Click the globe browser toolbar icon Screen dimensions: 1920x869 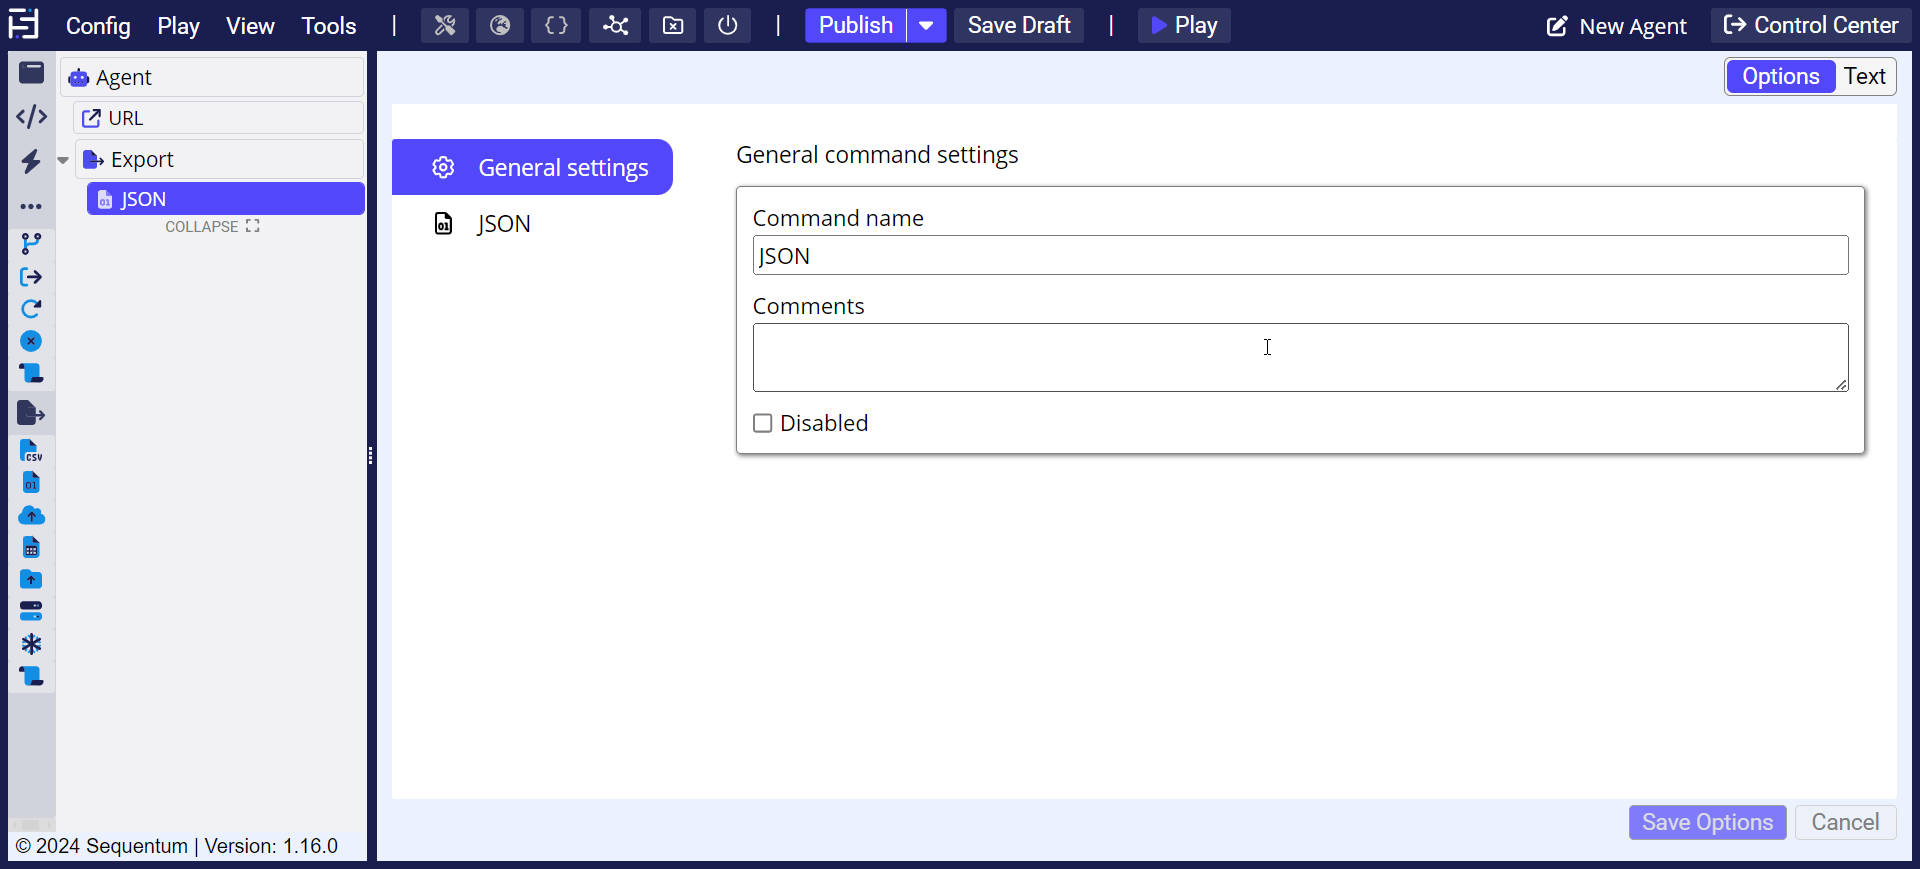click(x=500, y=26)
